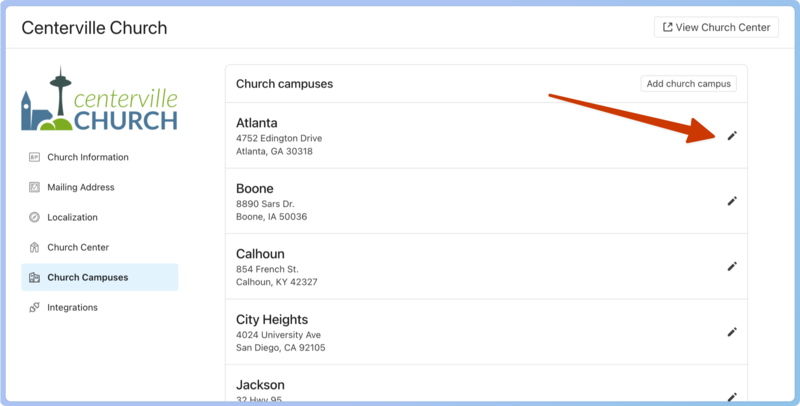Click the pencil icon for Boone
This screenshot has width=800, height=406.
732,201
